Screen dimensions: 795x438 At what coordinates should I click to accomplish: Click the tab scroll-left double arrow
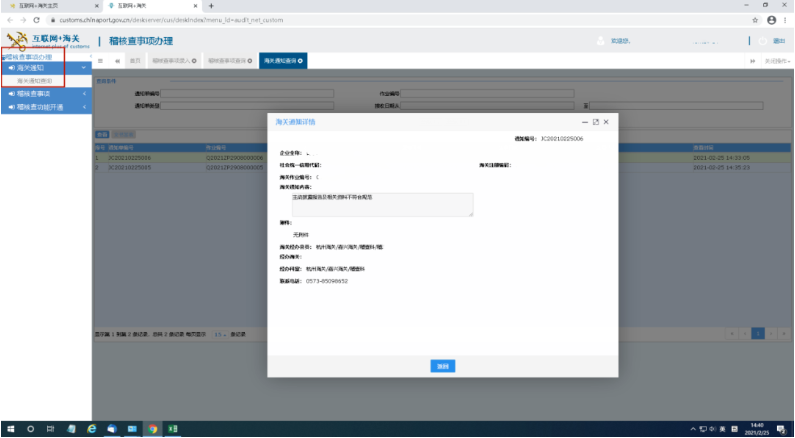click(117, 61)
